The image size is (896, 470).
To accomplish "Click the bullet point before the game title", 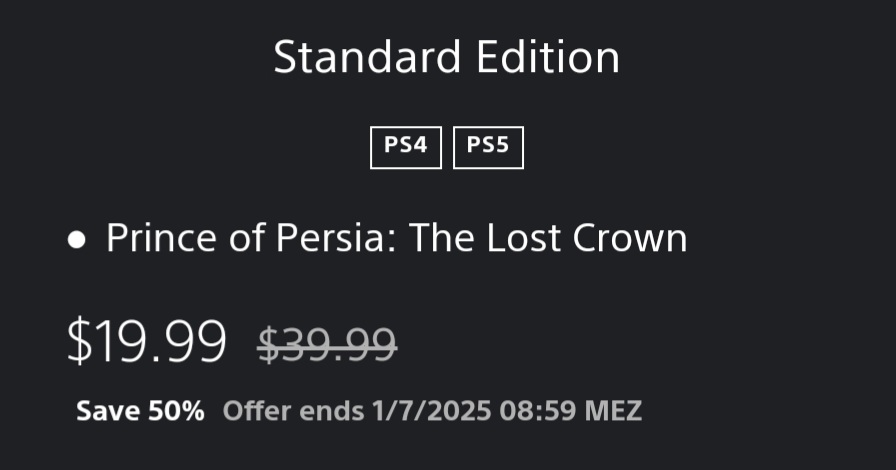I will click(x=77, y=241).
